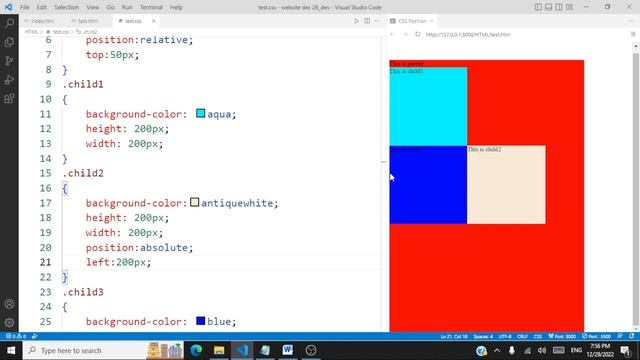640x360 pixels.
Task: Toggle the Secondary Side Bar layout icon
Action: (x=559, y=7)
